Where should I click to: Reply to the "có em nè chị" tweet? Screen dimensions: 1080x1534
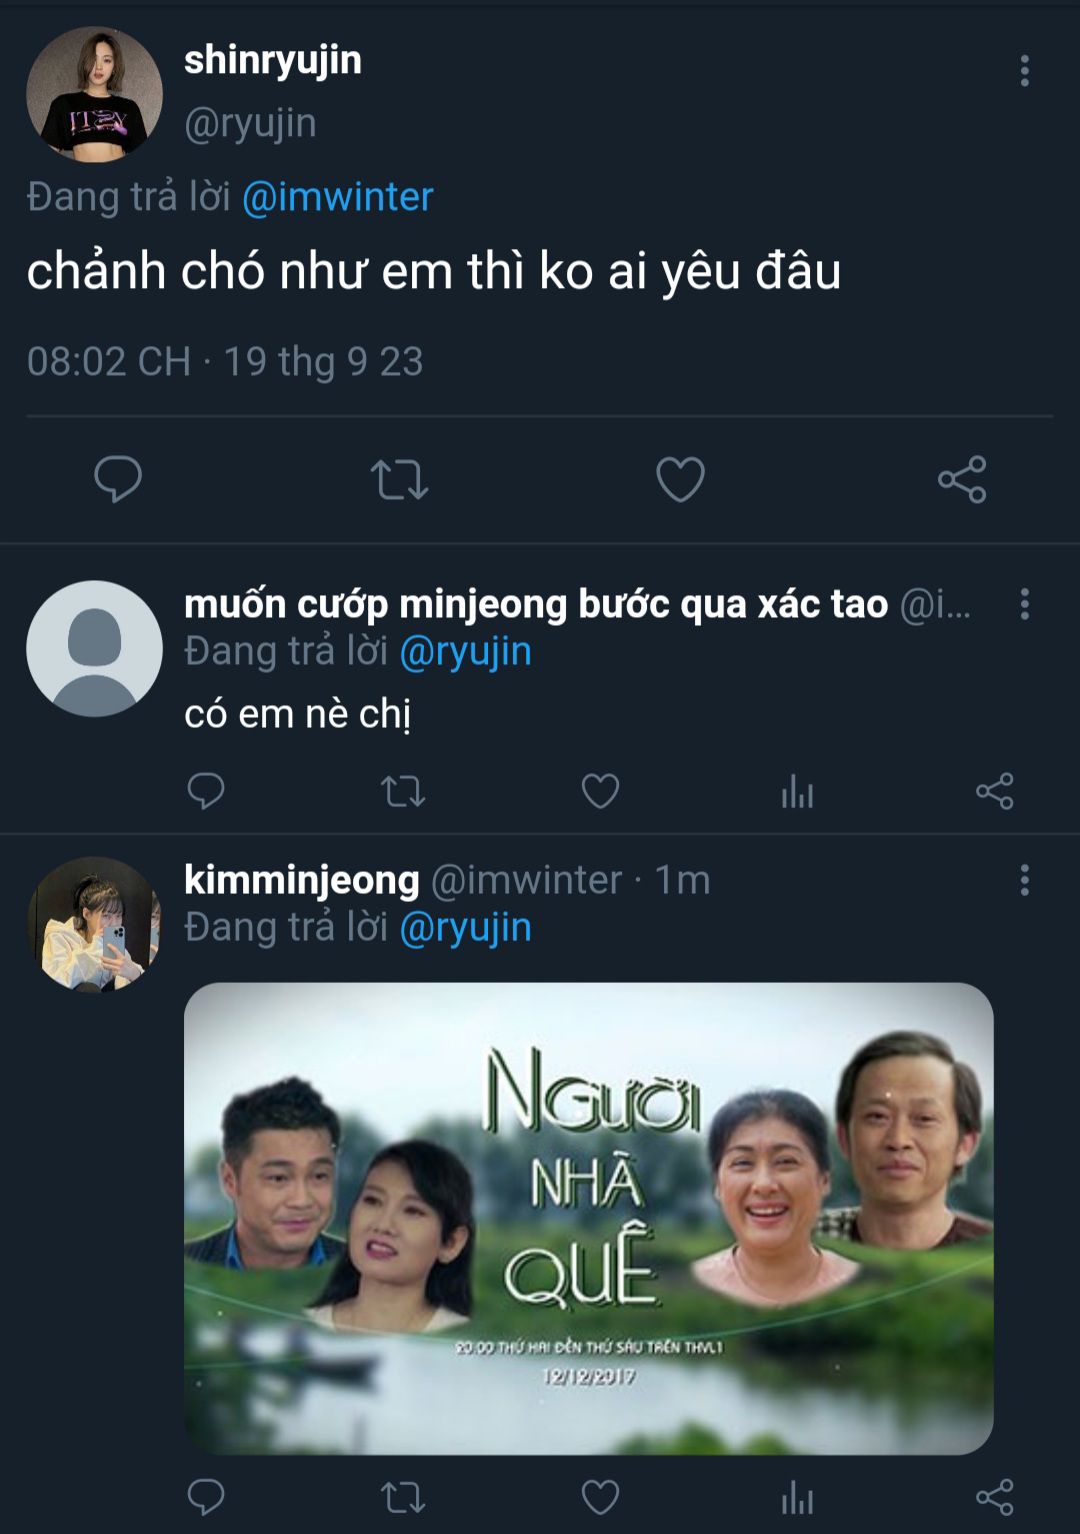206,791
